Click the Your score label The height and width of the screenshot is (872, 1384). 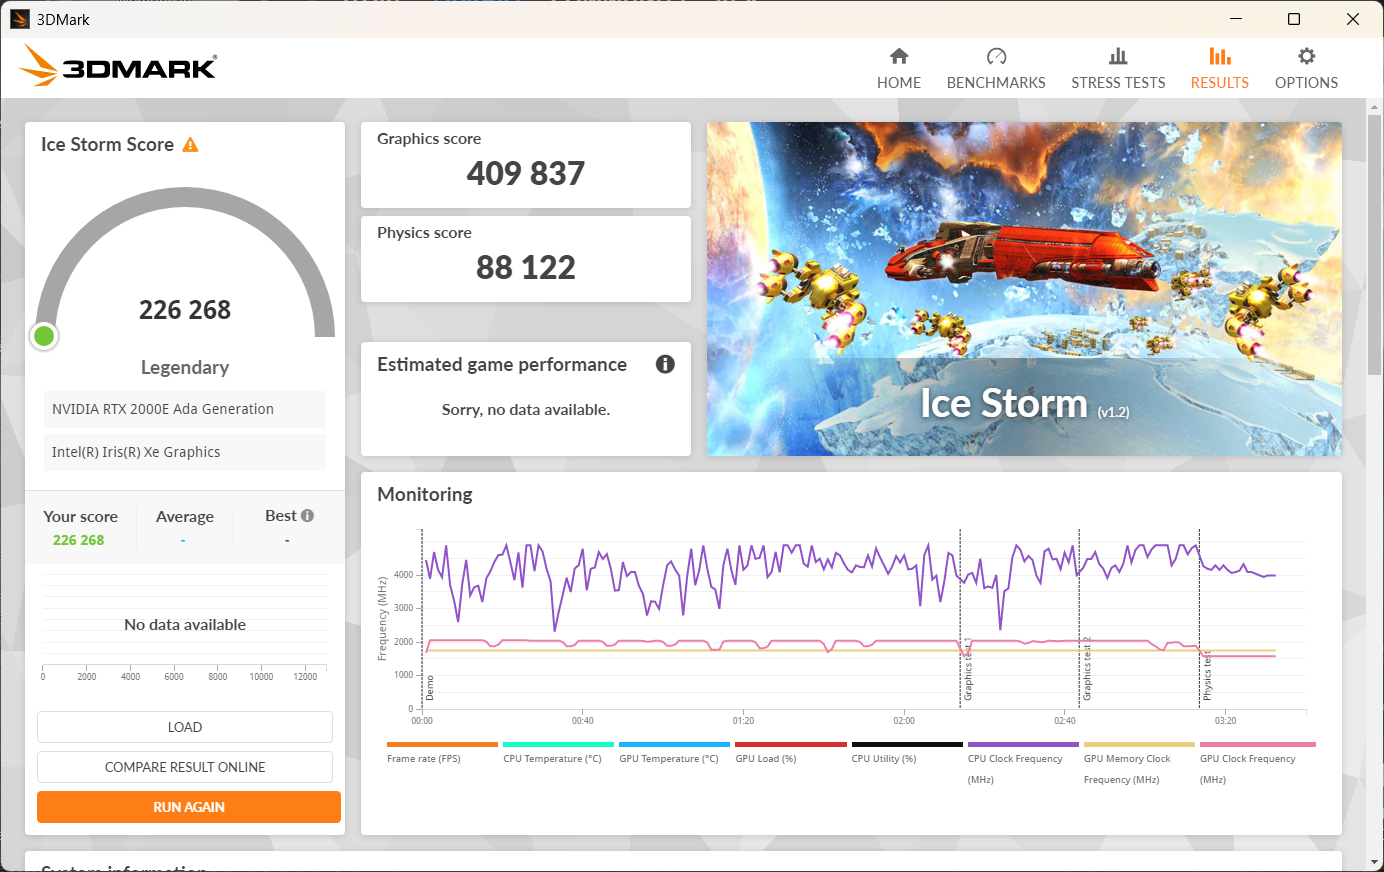coord(81,516)
